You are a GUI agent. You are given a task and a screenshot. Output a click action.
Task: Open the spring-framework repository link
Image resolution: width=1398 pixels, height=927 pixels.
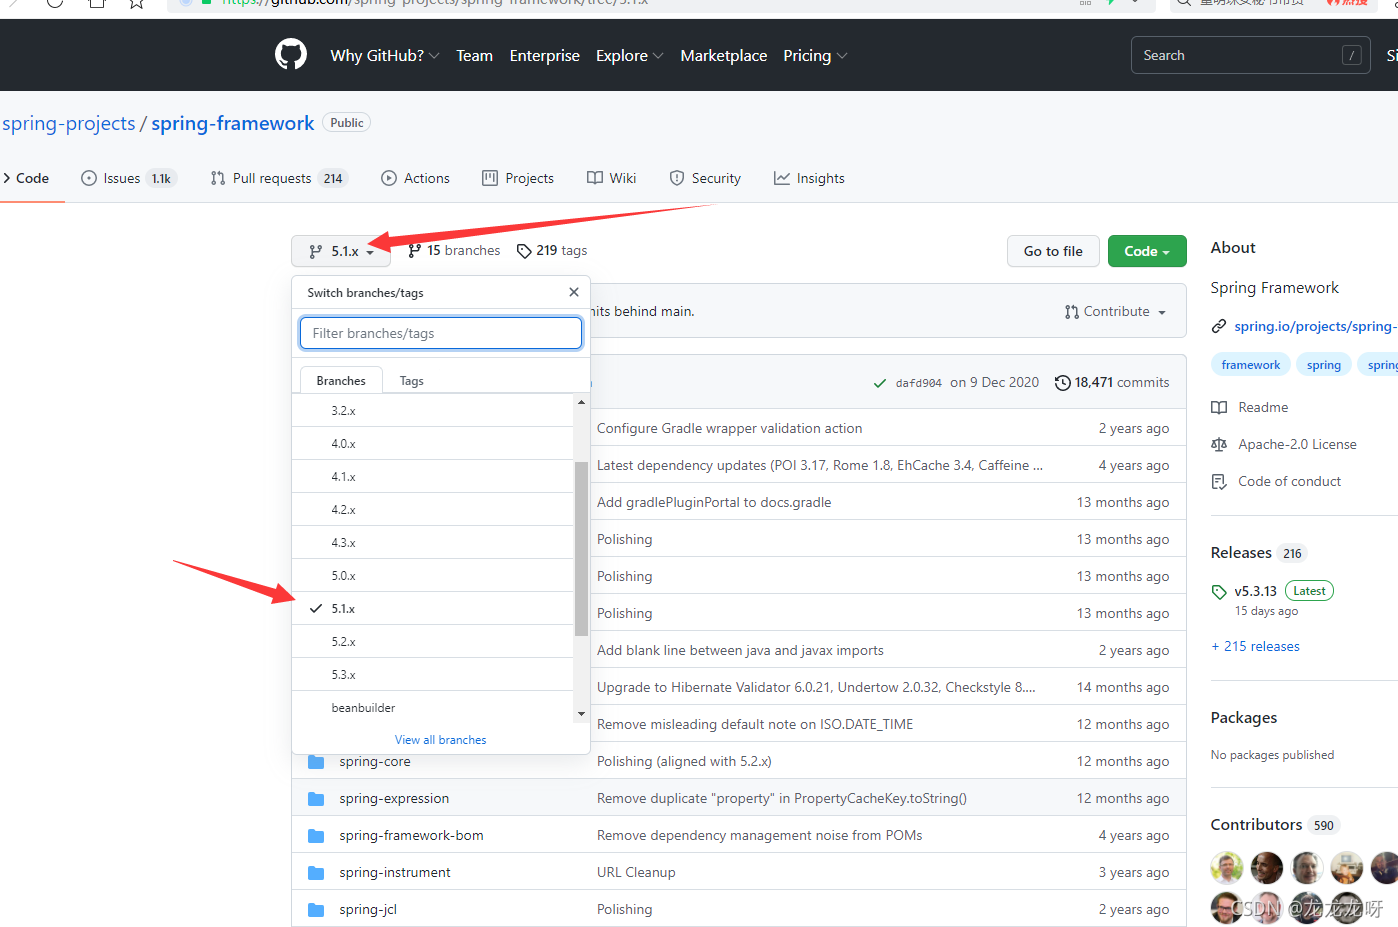click(x=232, y=123)
